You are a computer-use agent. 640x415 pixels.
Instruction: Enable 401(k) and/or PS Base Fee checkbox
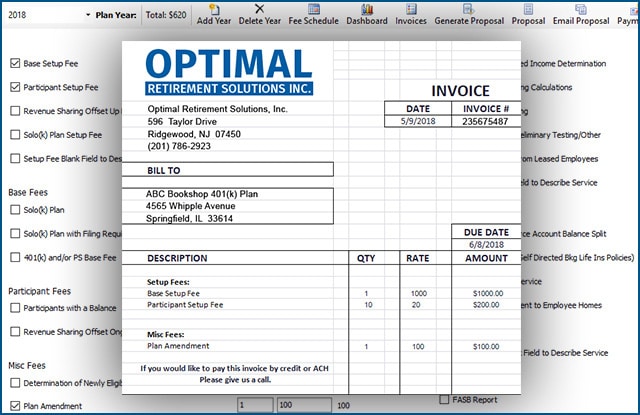click(x=15, y=257)
